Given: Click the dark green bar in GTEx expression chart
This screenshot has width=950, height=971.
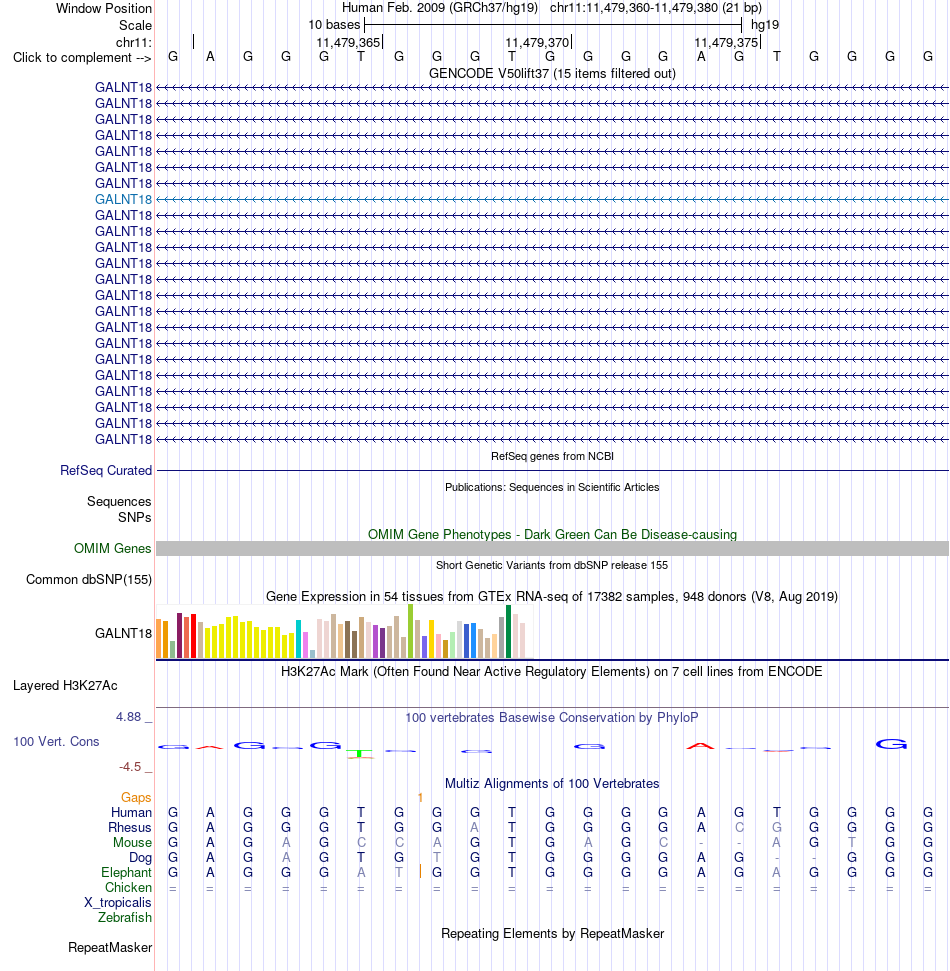Looking at the screenshot, I should coord(508,632).
